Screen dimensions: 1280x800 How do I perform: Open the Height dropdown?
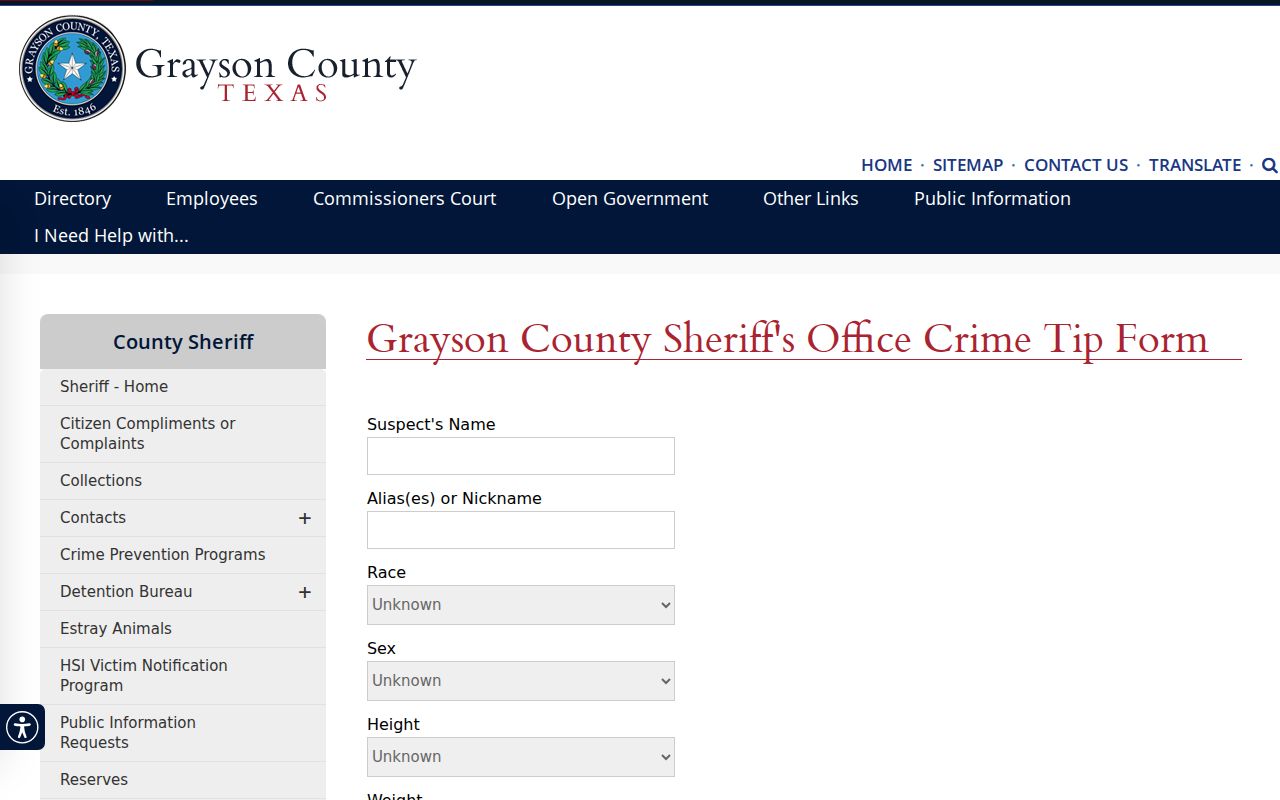coord(521,757)
